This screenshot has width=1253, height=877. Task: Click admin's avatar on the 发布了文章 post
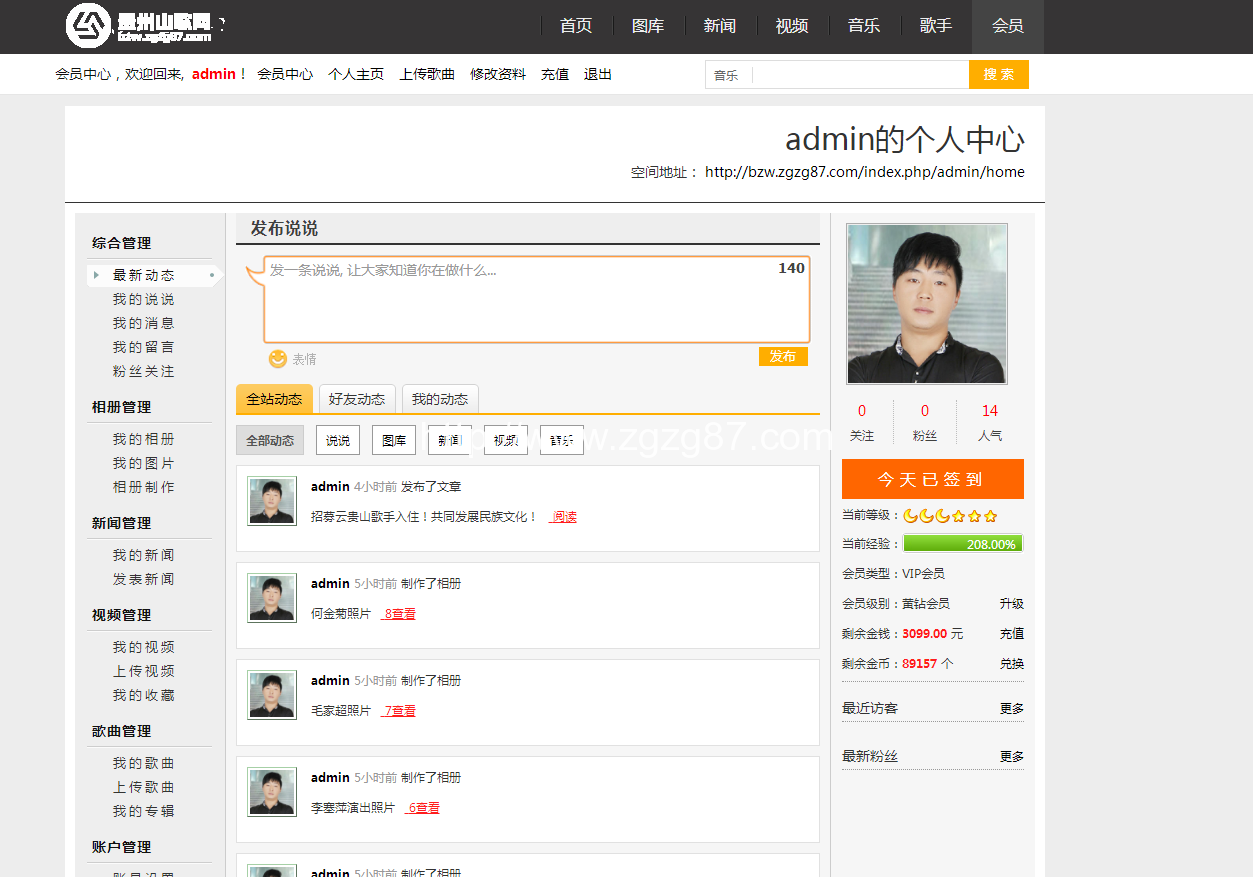pos(272,501)
